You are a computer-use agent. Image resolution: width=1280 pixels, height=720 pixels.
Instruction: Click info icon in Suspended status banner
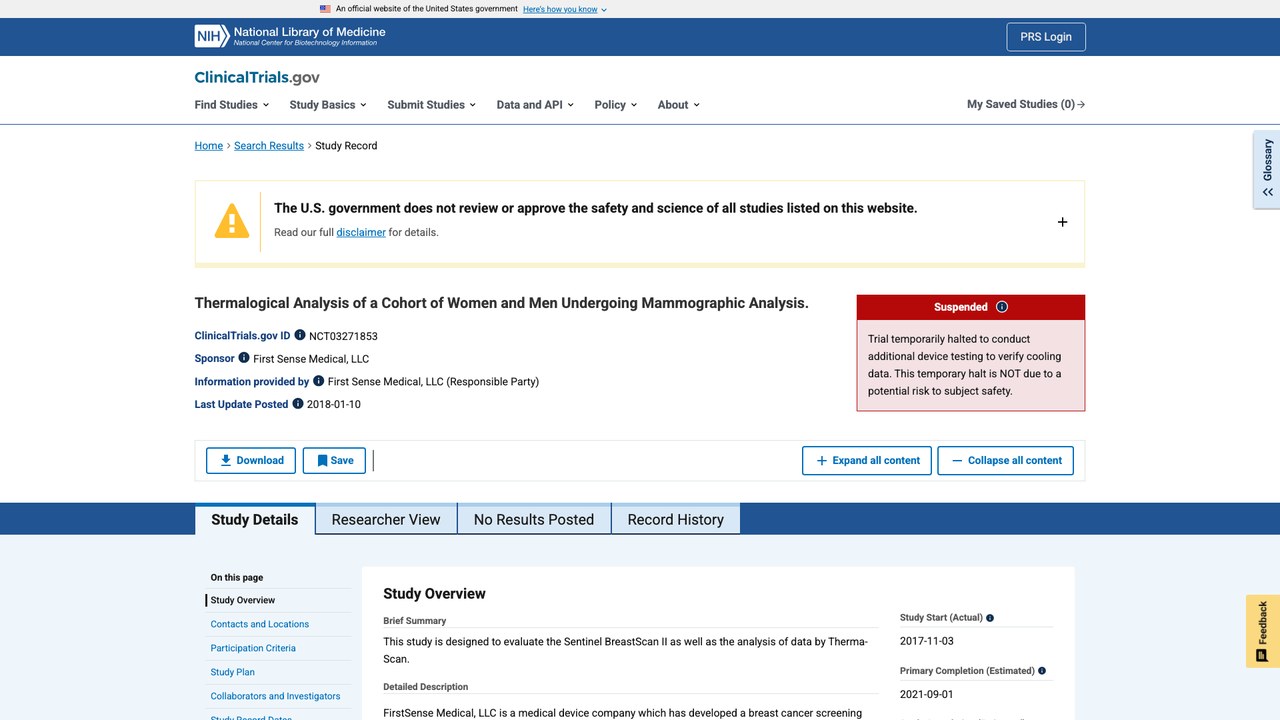point(1002,307)
